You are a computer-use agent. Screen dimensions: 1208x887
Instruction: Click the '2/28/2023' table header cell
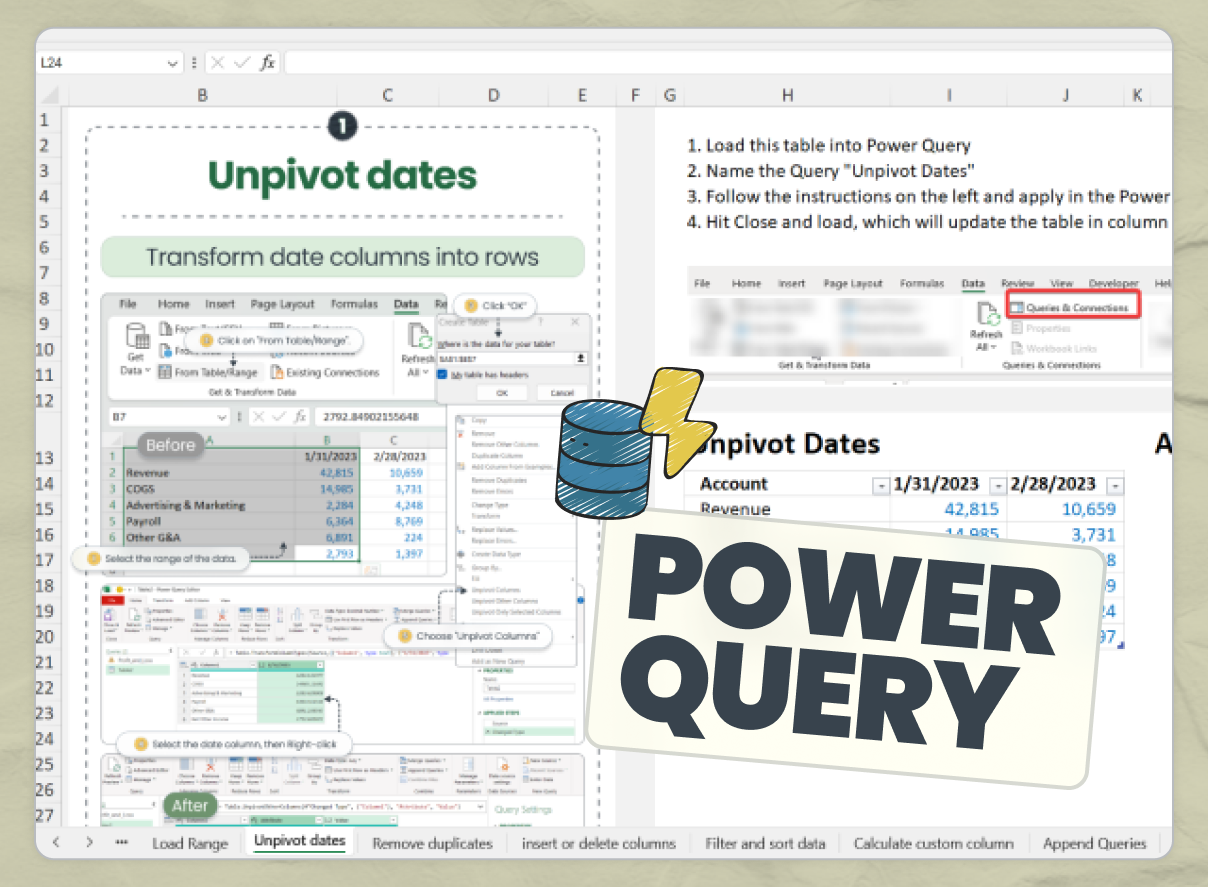[1066, 484]
